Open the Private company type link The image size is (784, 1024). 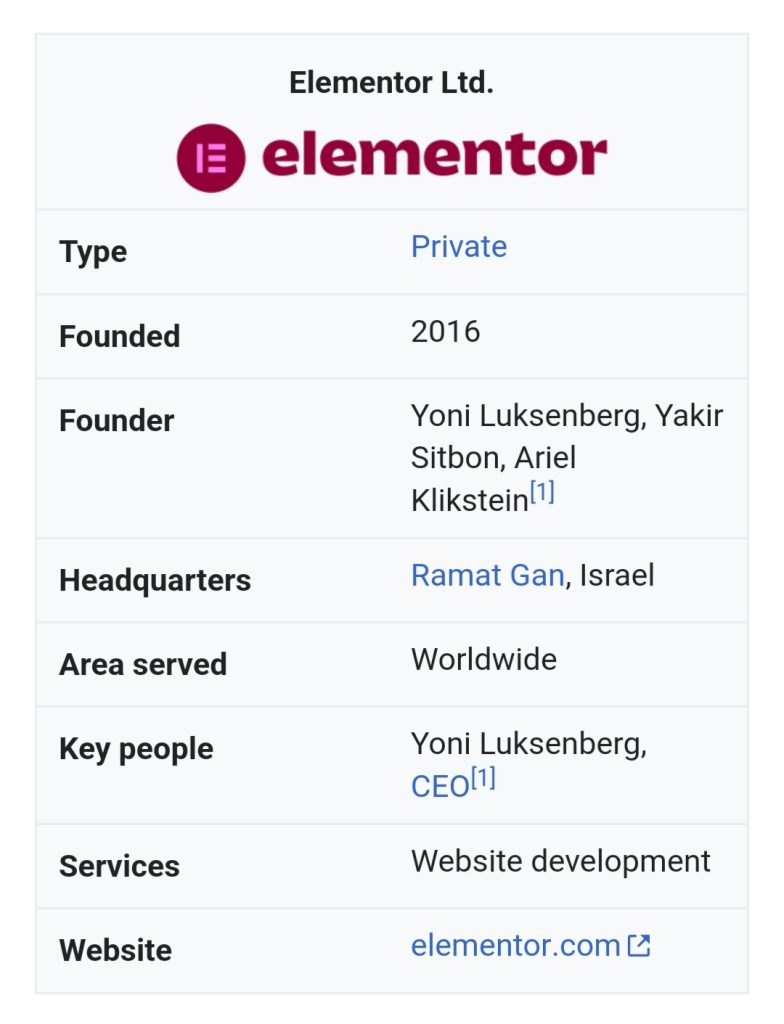click(458, 247)
